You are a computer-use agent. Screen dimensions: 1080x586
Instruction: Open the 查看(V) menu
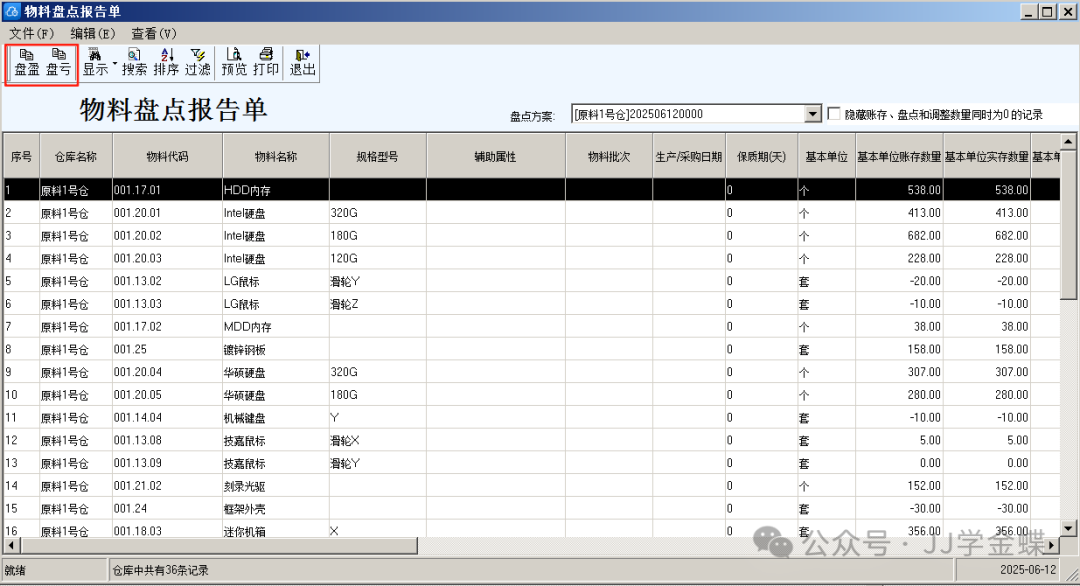click(153, 33)
